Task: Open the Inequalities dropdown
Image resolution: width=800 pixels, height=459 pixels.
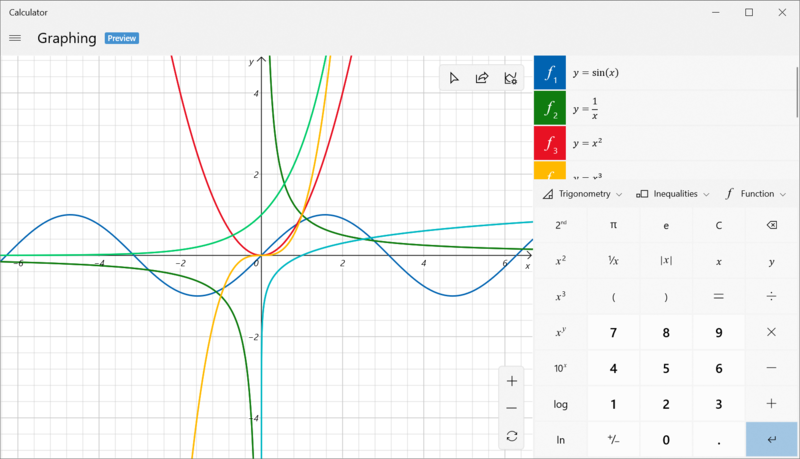Action: [673, 194]
